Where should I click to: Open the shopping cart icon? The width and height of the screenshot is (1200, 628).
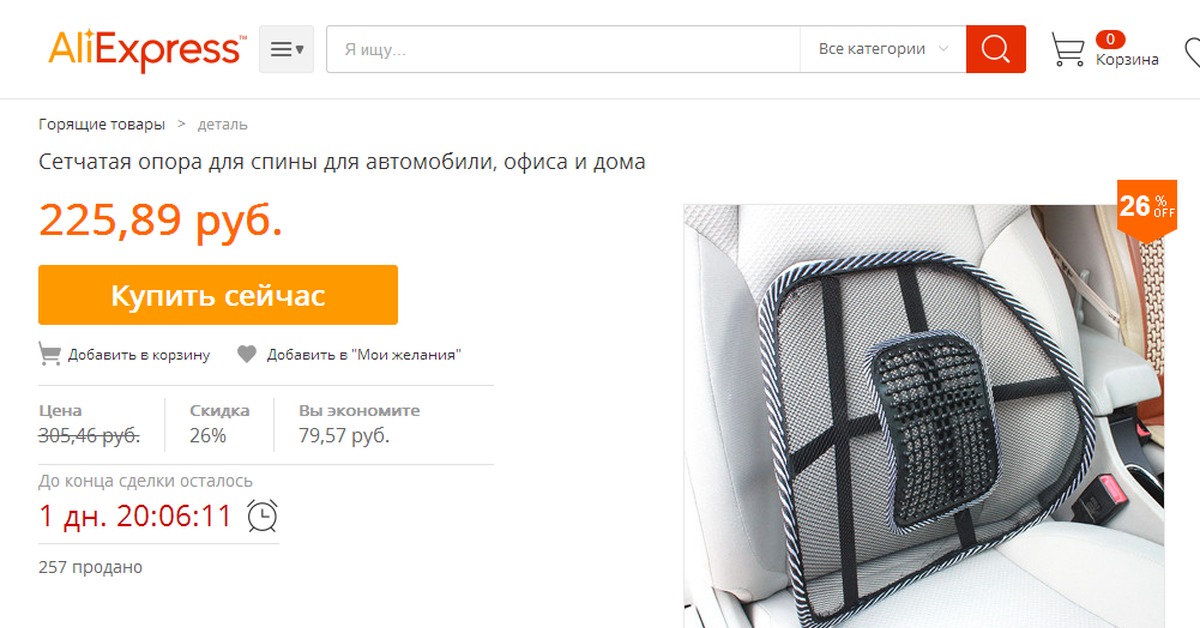click(x=1068, y=49)
